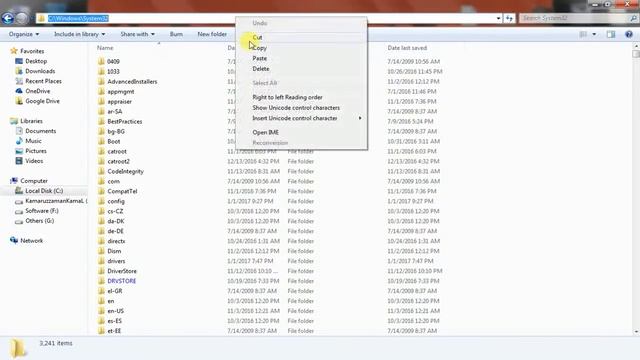Click the refresh button beside address bar
Screen dimensions: 640x360
click(509, 18)
